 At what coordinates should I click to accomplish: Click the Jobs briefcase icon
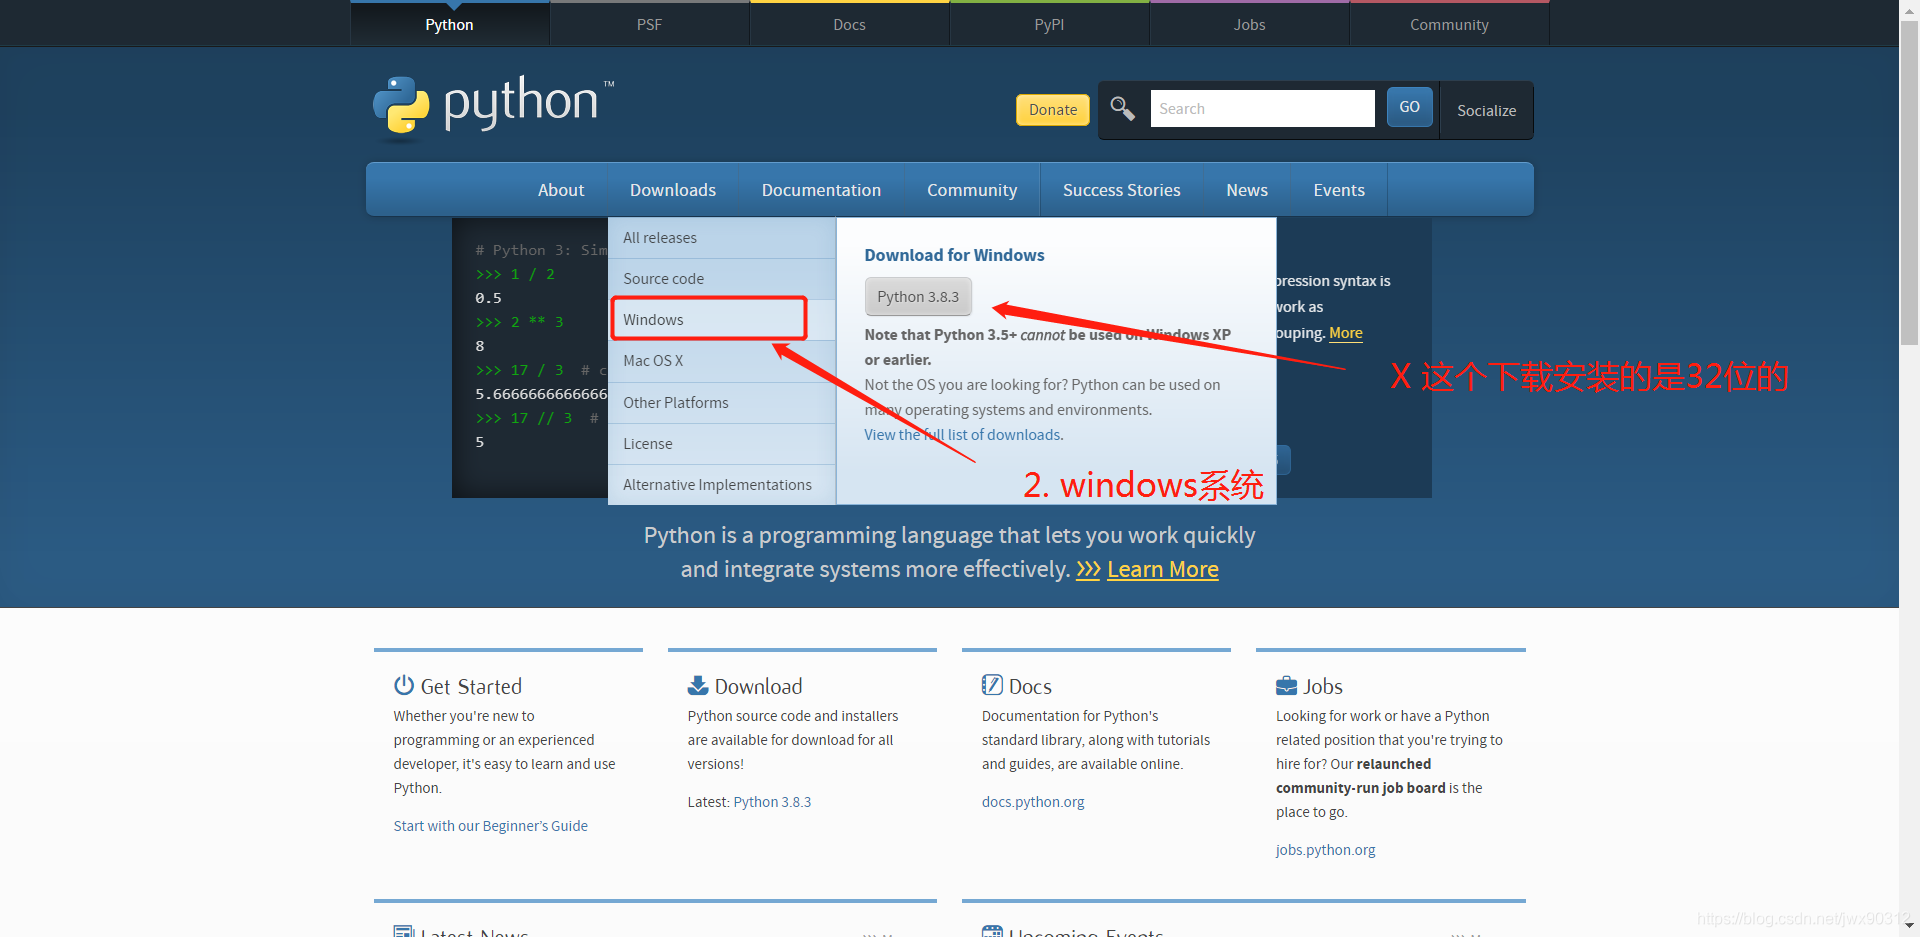point(1286,686)
